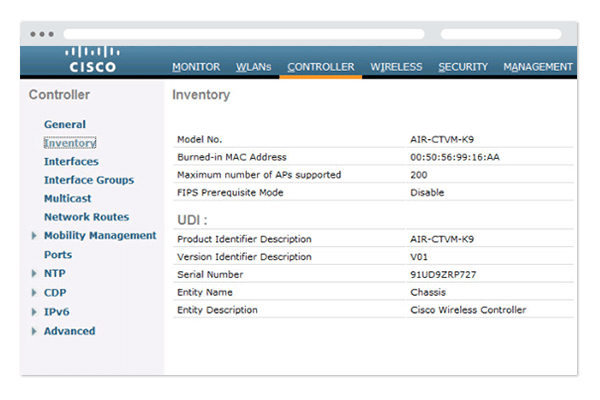The image size is (600, 400).
Task: Click the Cisco logo
Action: click(x=92, y=60)
